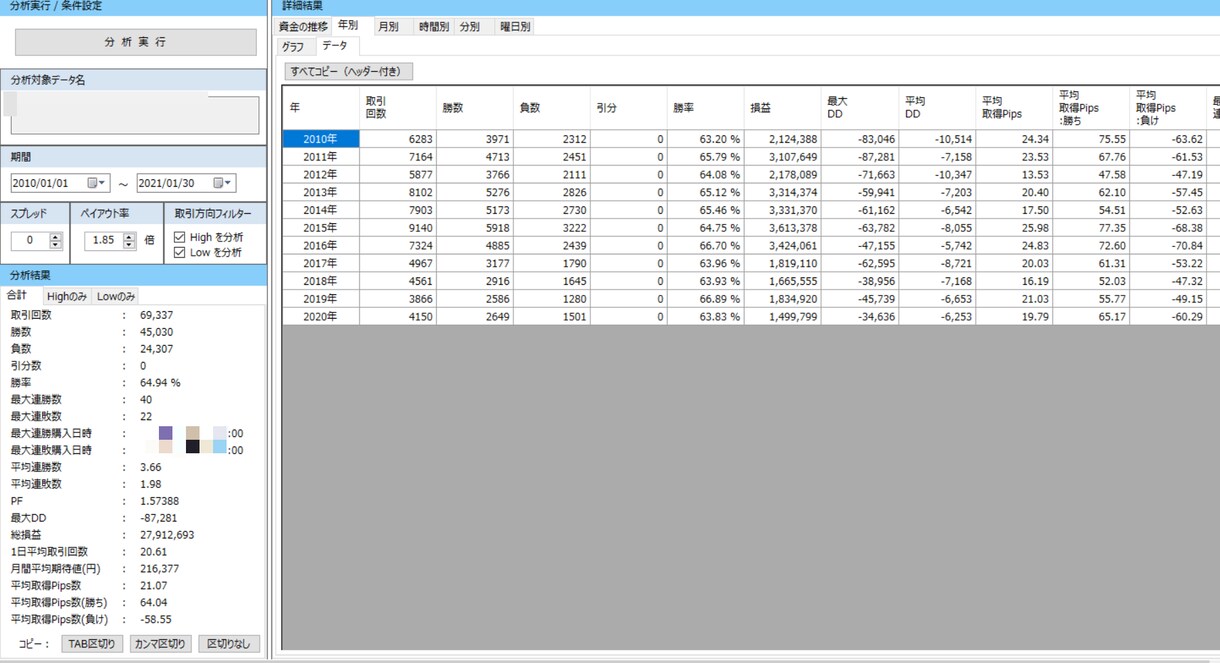Click the 総損益 value 27,912,693
1220x663 pixels.
point(167,535)
